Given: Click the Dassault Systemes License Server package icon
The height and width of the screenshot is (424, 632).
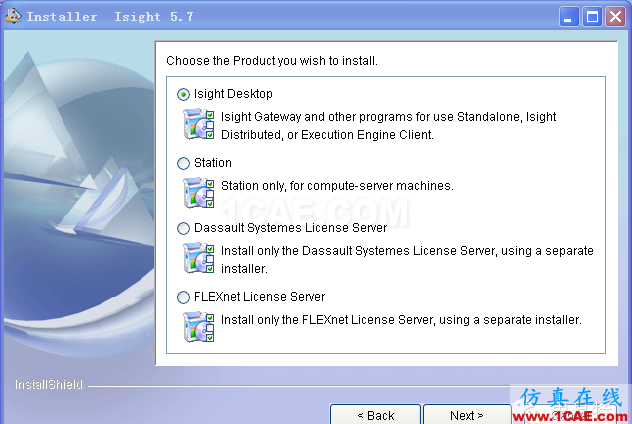Looking at the screenshot, I should click(x=199, y=258).
